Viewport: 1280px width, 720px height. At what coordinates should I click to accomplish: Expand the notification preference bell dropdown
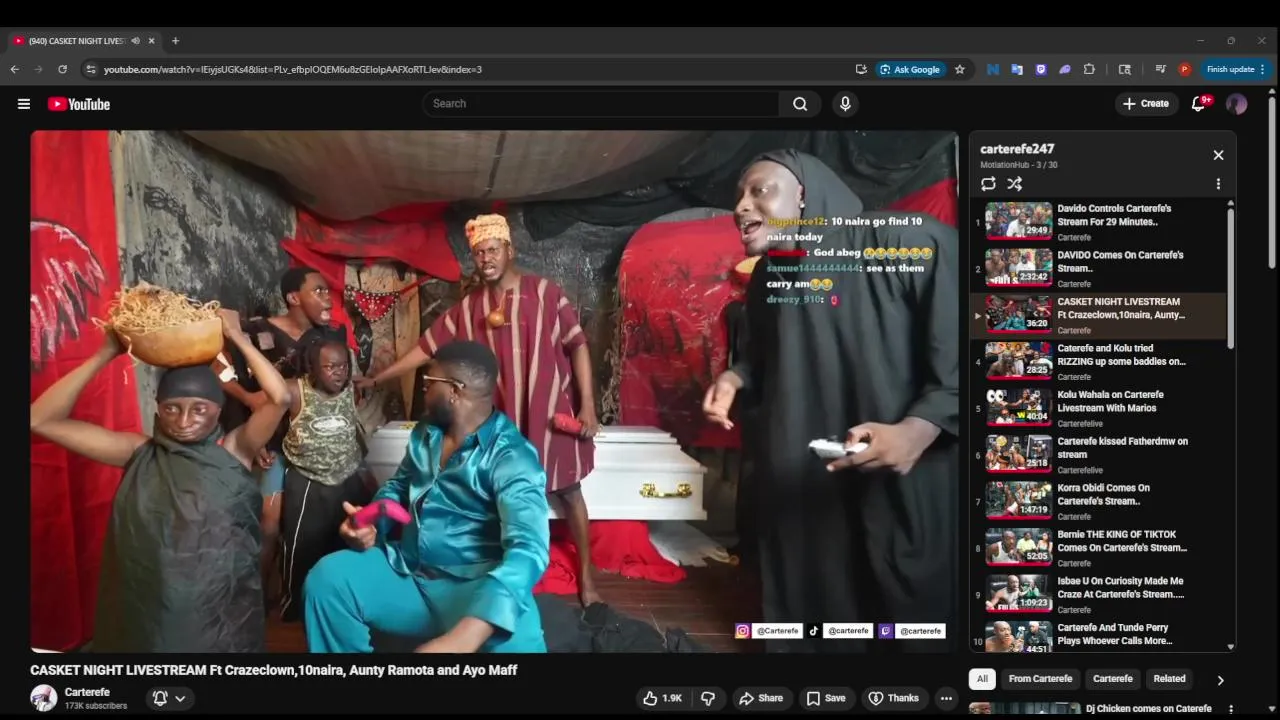click(x=169, y=698)
